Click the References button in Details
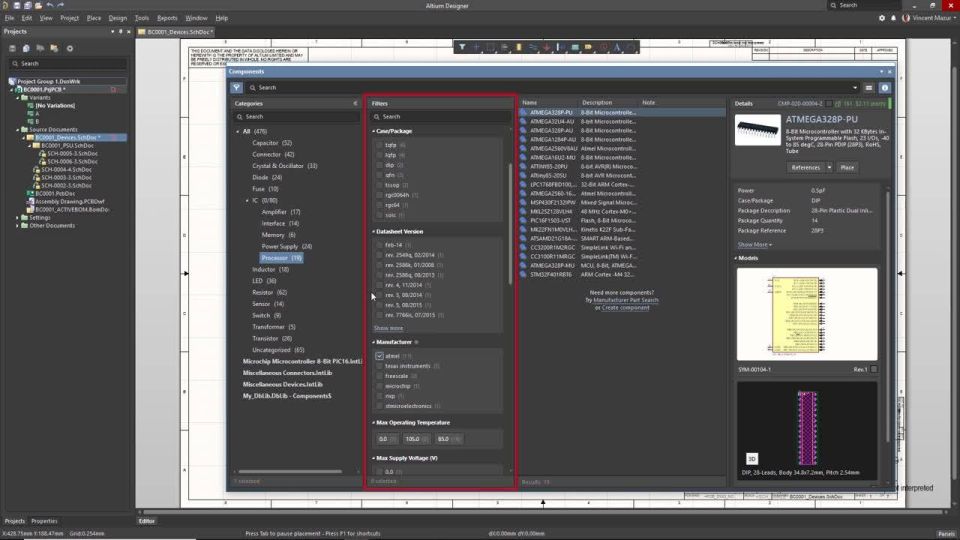 point(806,168)
